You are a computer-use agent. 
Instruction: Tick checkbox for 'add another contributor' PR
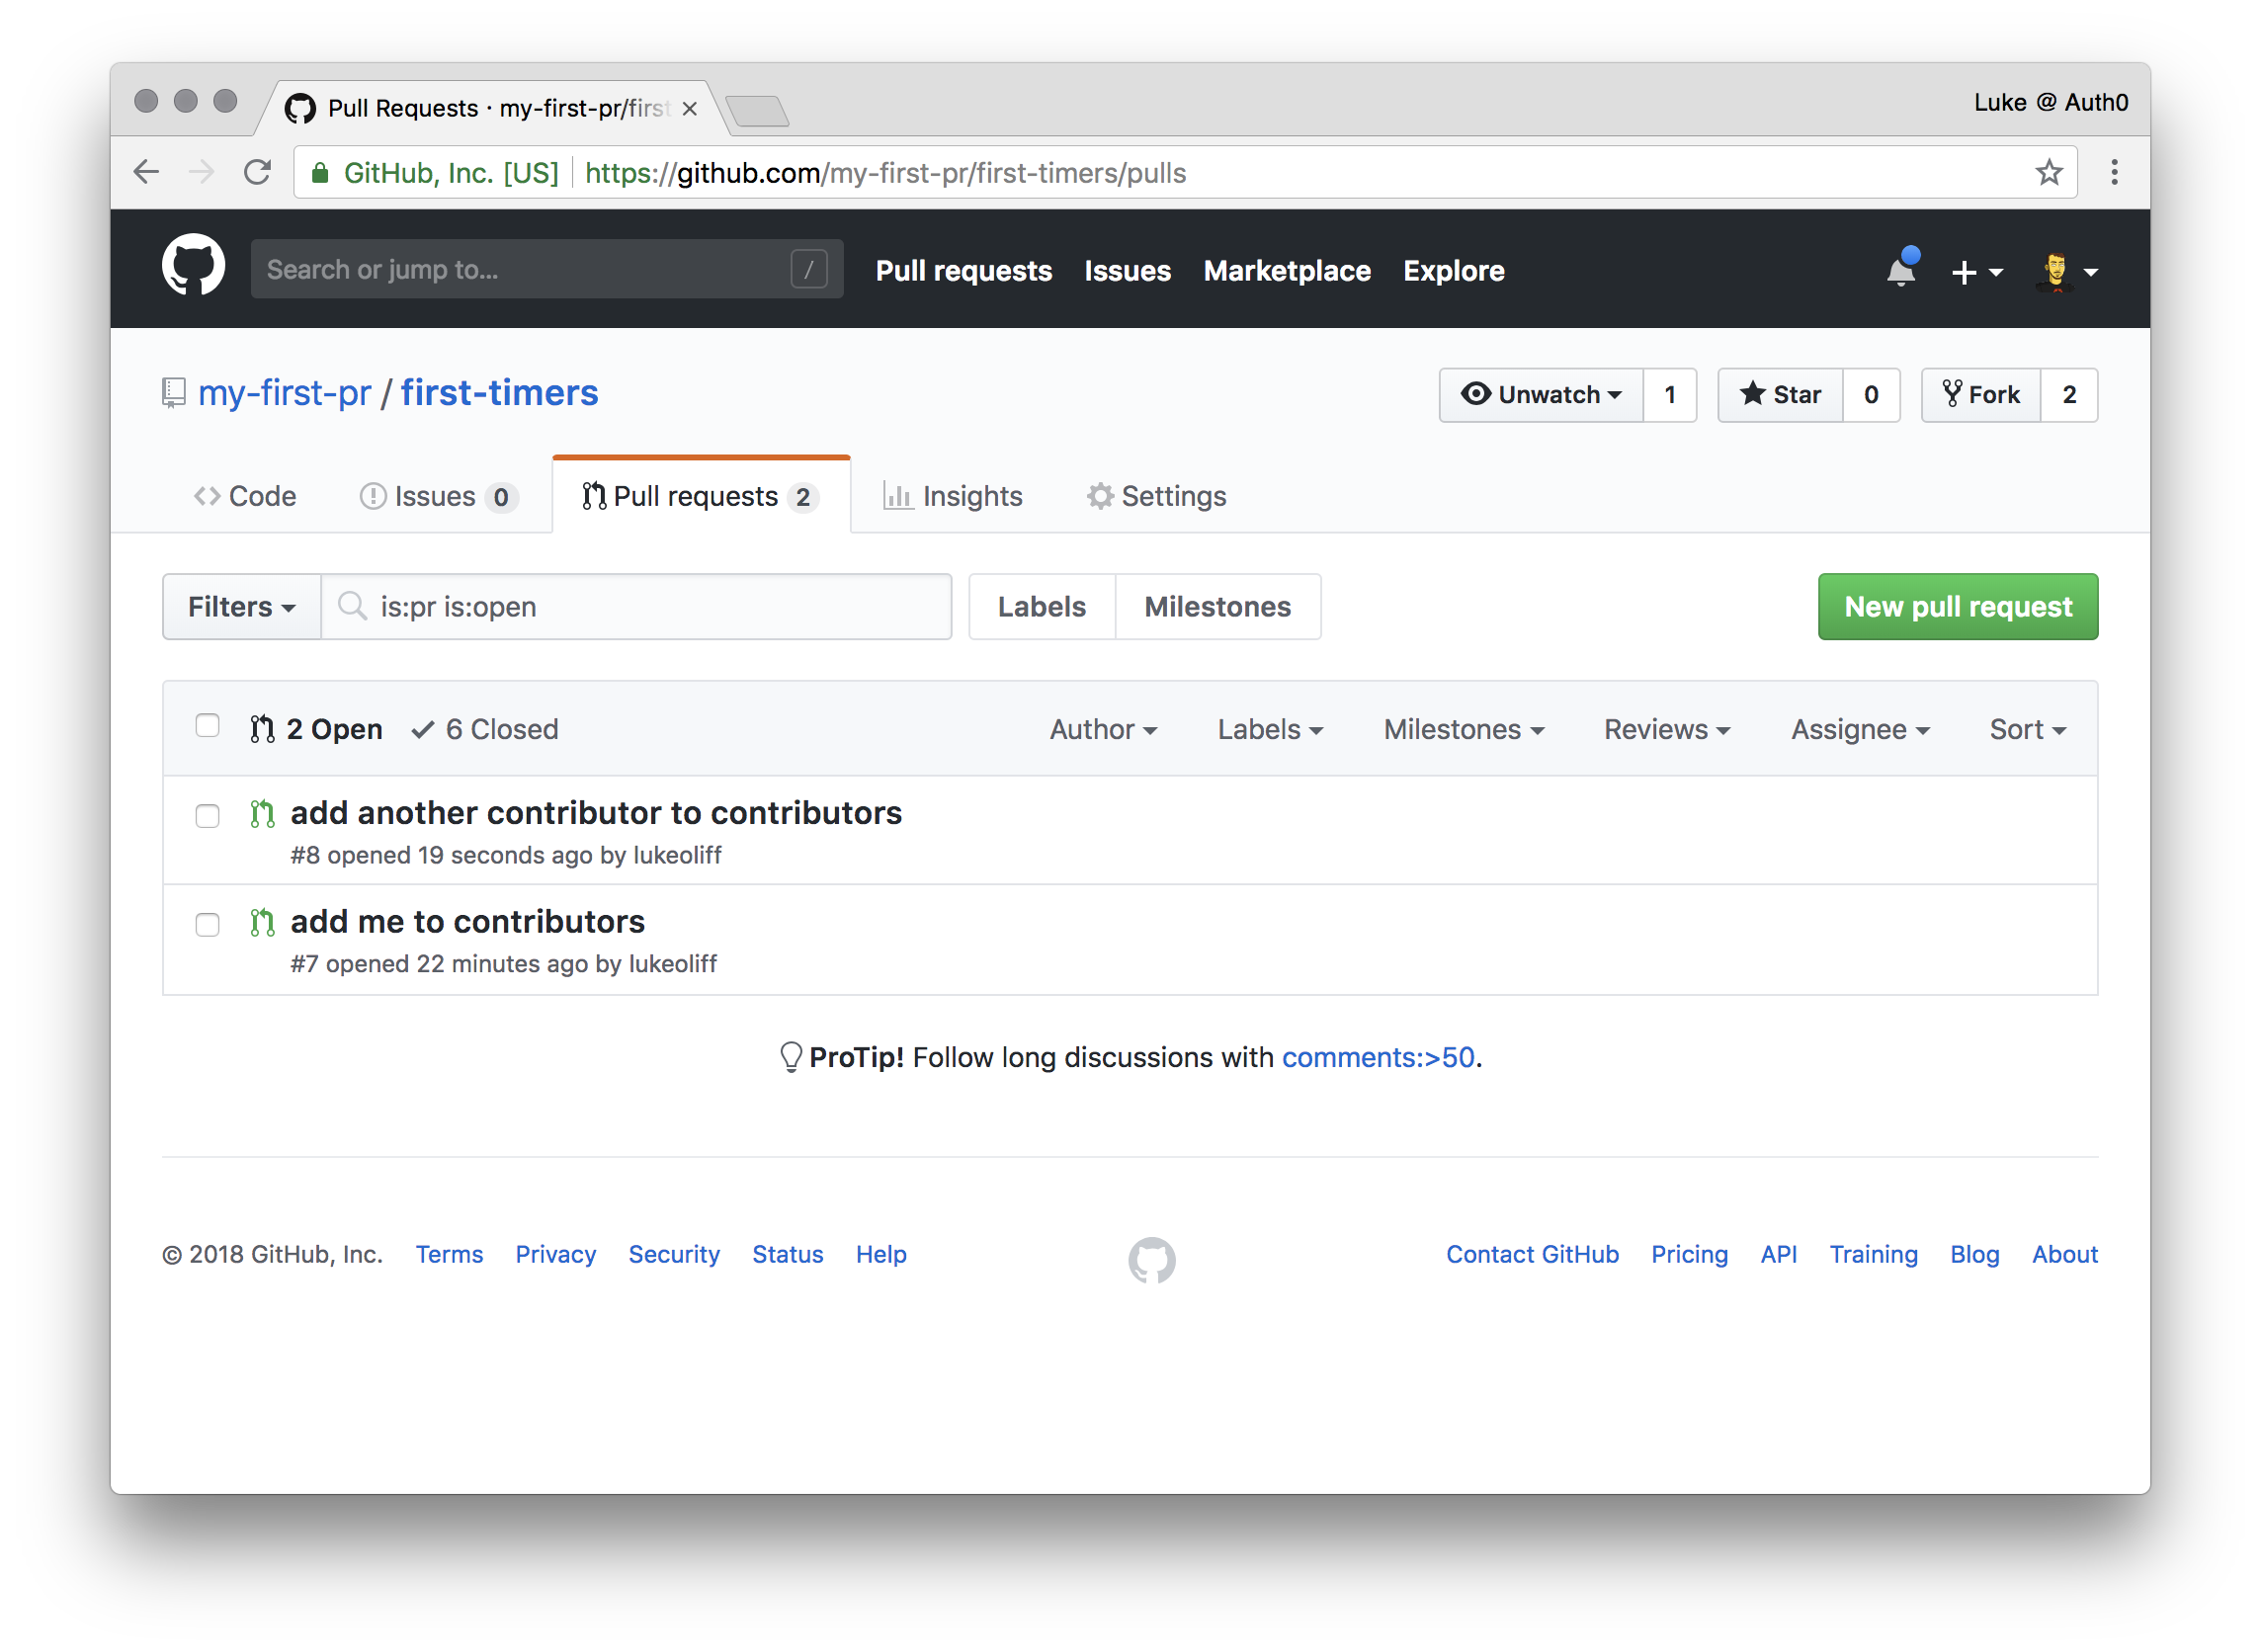click(207, 816)
